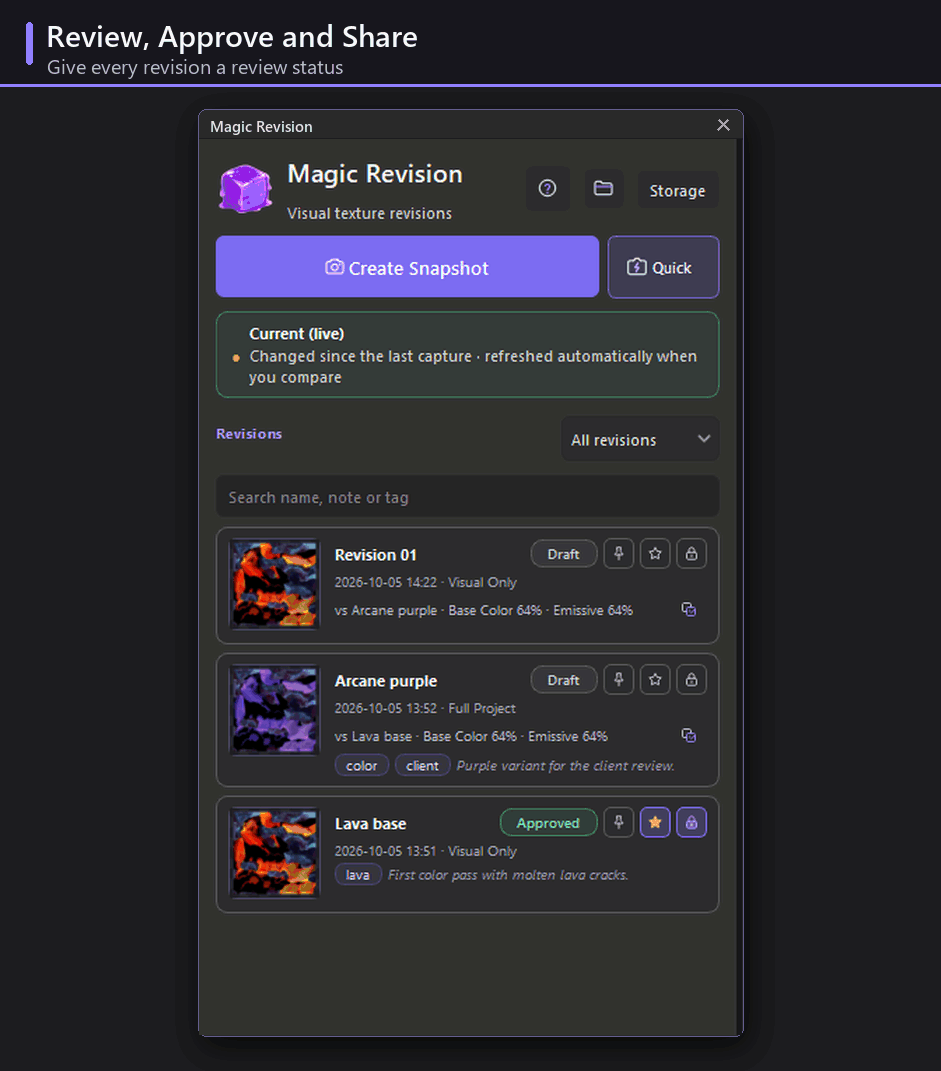Screen dimensions: 941x1071
Task: Click the '2026-10-05 14:22 · Visual Only' text
Action: point(425,583)
